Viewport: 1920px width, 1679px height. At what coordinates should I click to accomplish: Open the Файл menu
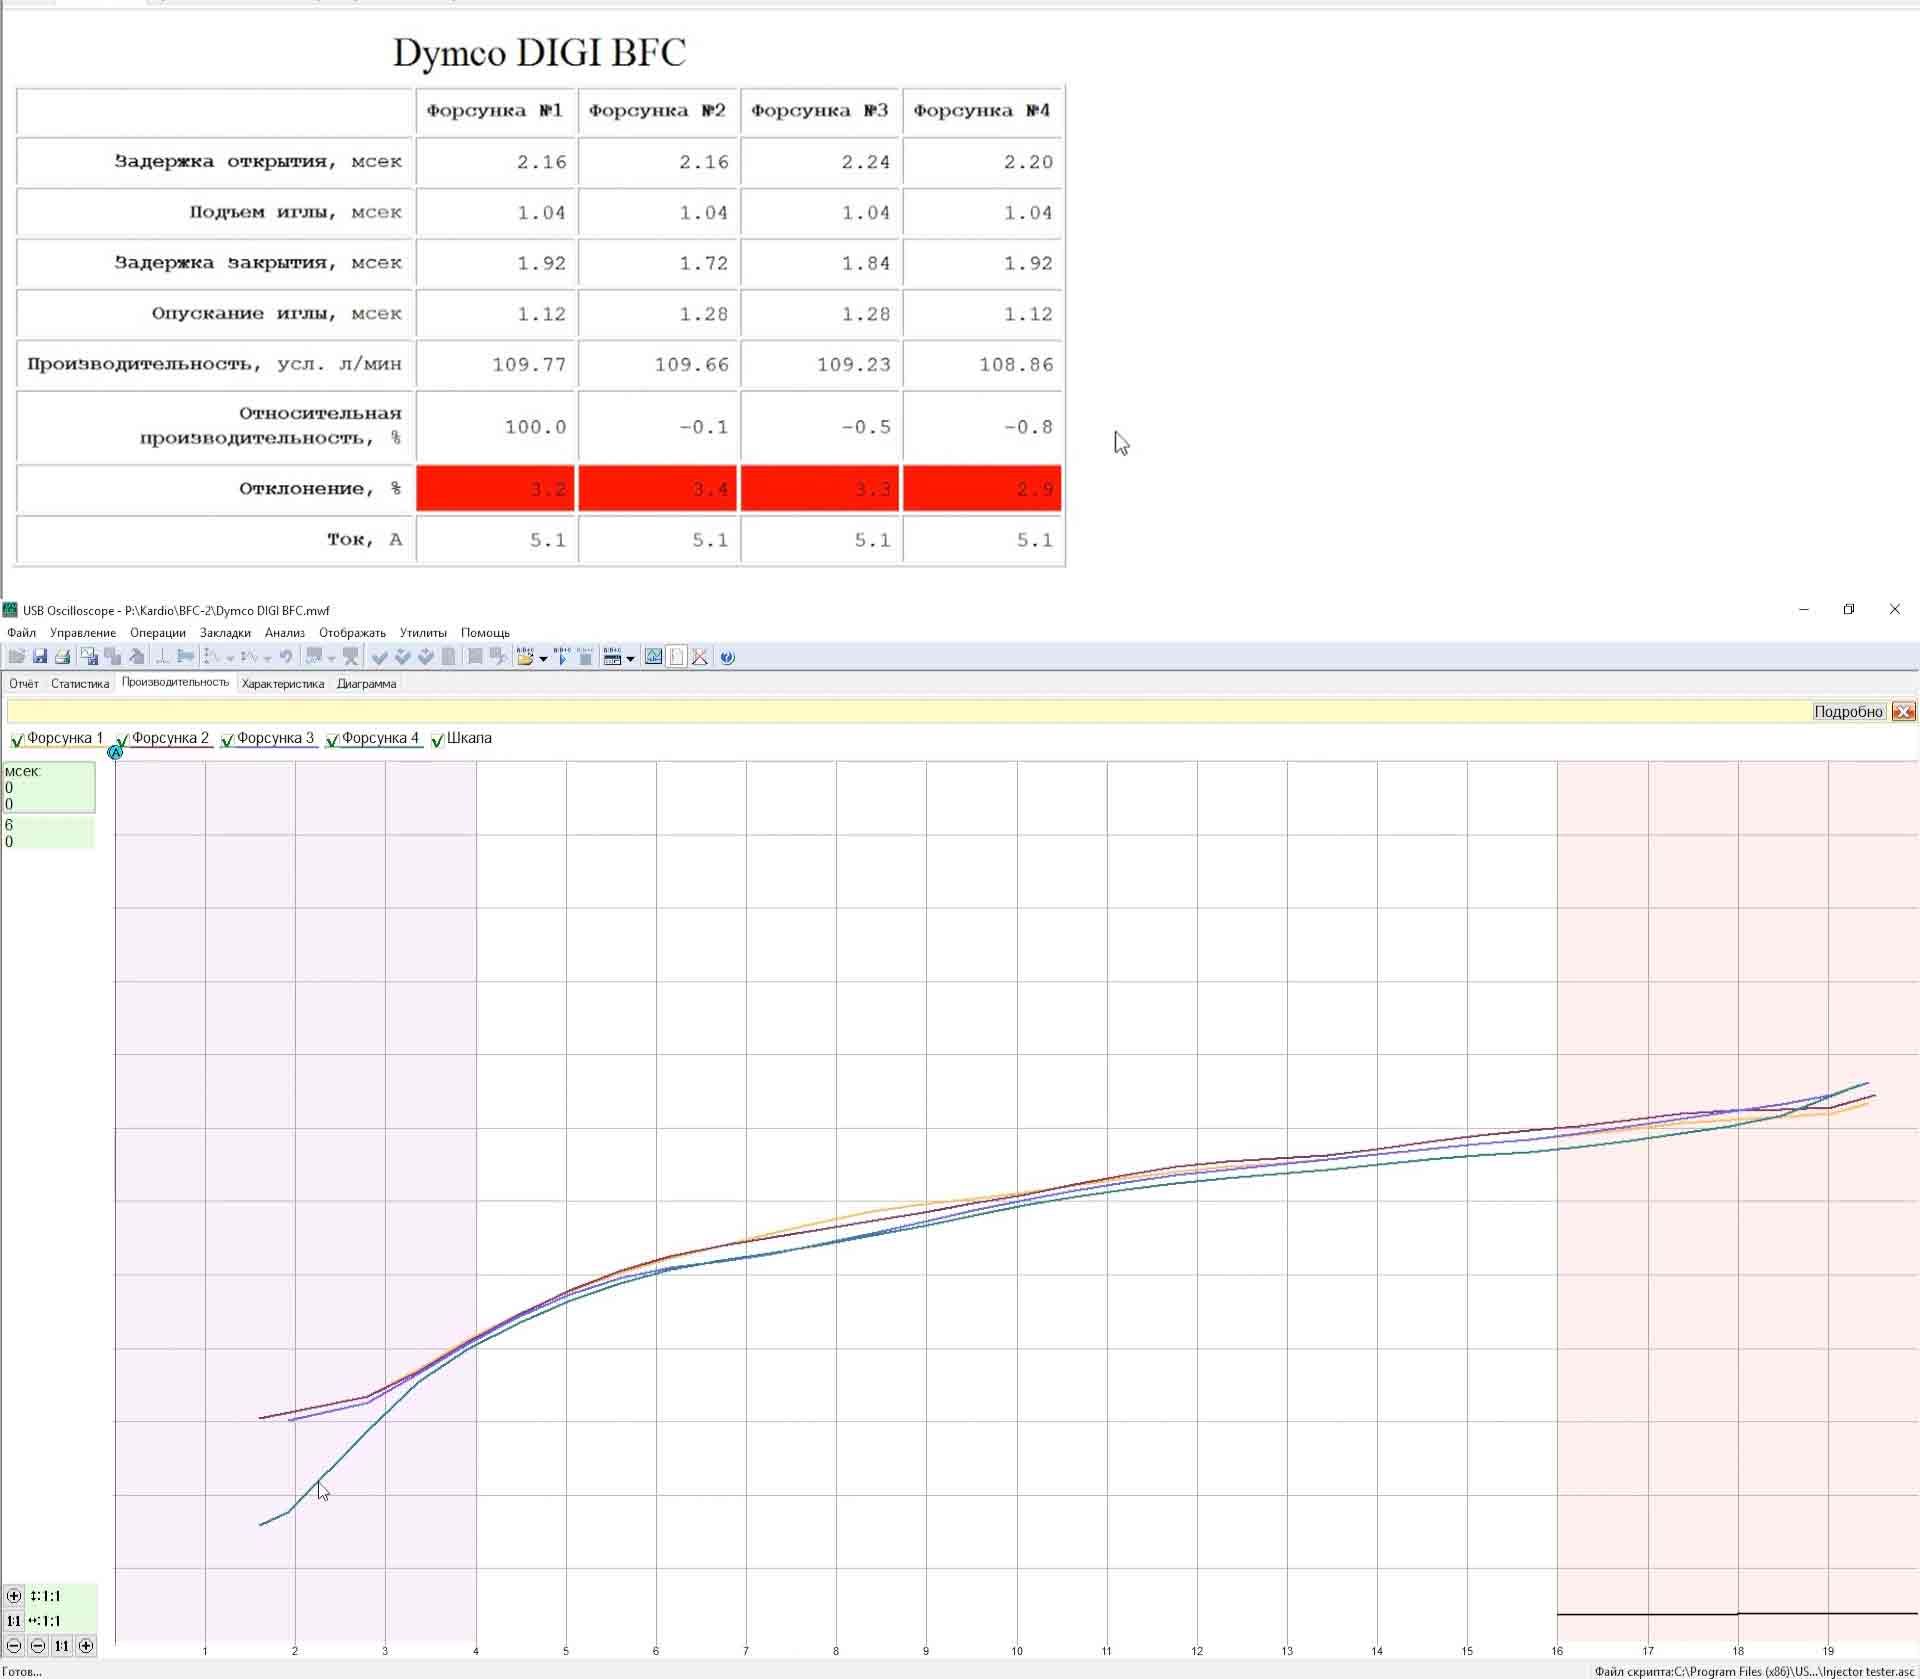[21, 632]
